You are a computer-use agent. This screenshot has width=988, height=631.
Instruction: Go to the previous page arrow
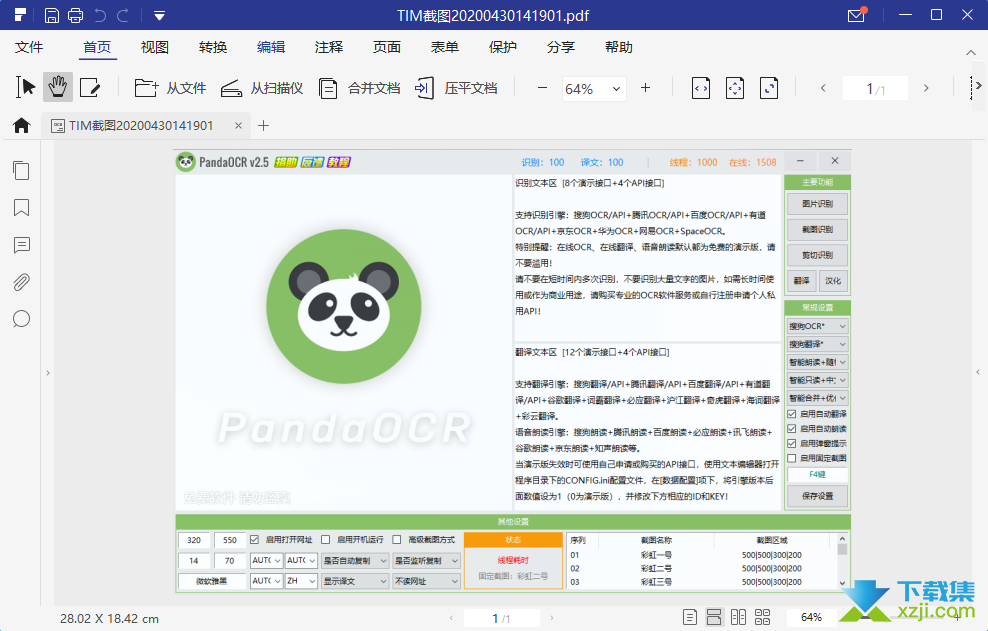coord(823,88)
